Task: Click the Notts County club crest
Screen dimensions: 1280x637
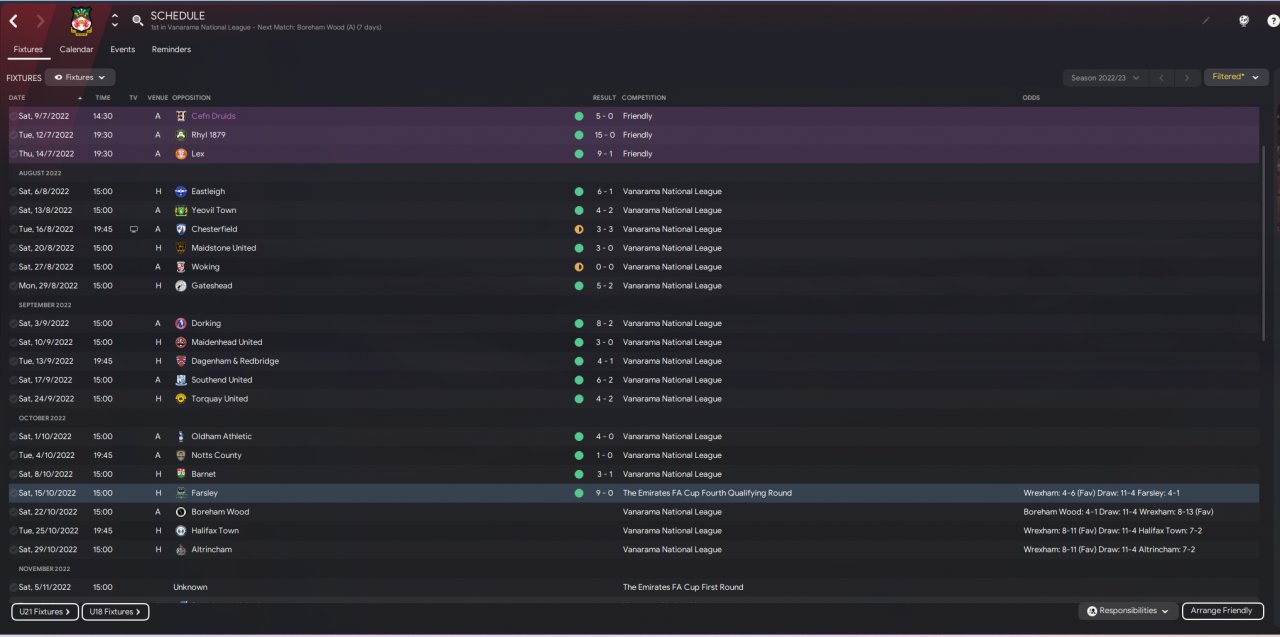Action: 181,455
